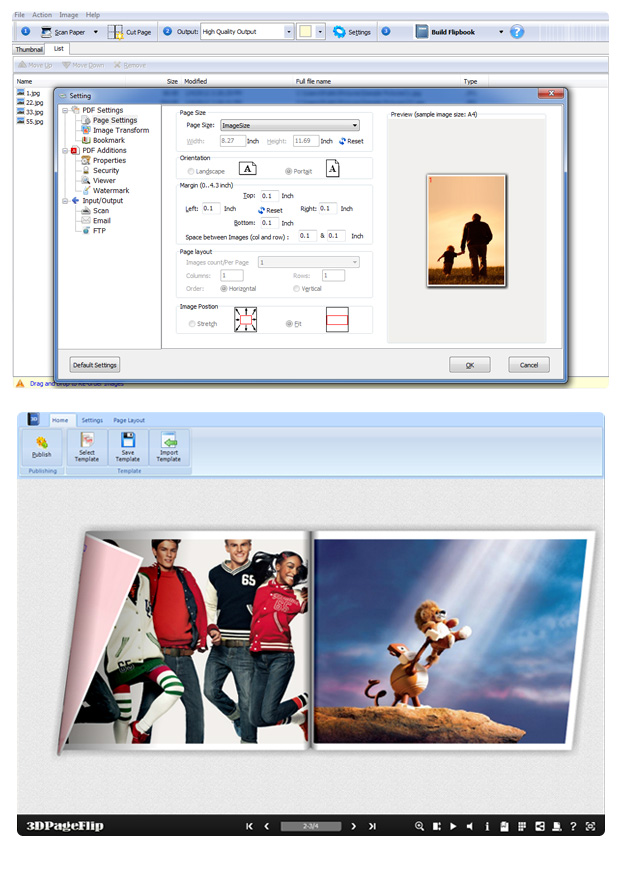The image size is (620, 870).
Task: Click the Reset icon in the Margin section
Action: 261,210
